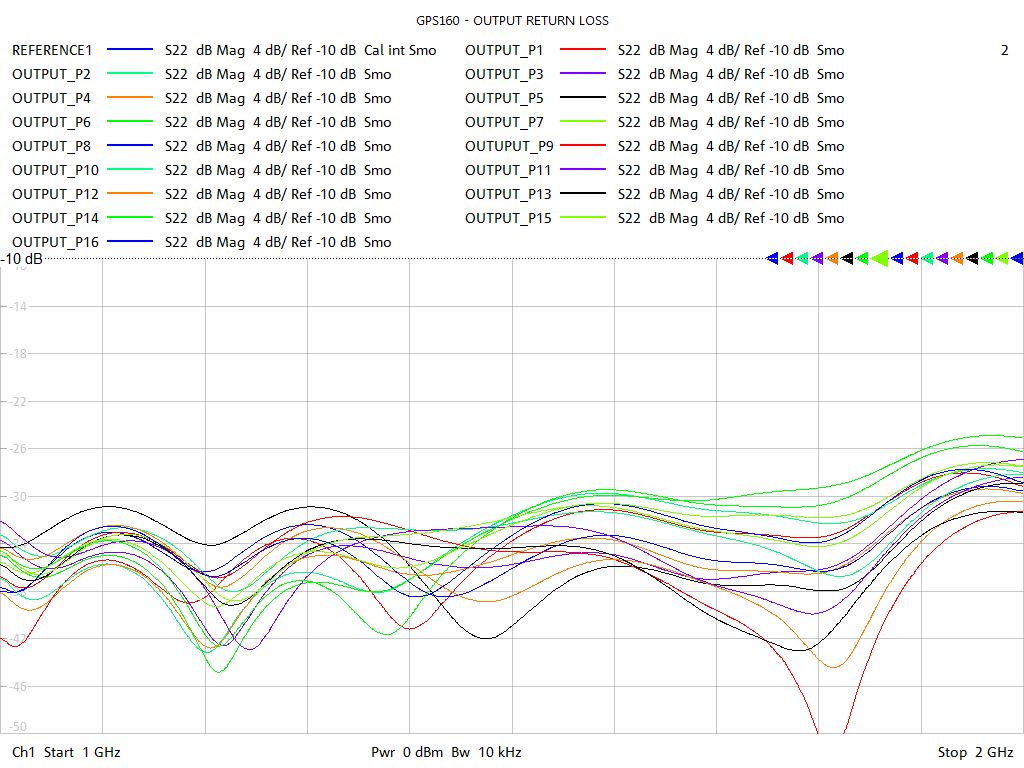1024x768 pixels.
Task: Click the orange line sample beside OUTPUT_P4
Action: (x=130, y=97)
